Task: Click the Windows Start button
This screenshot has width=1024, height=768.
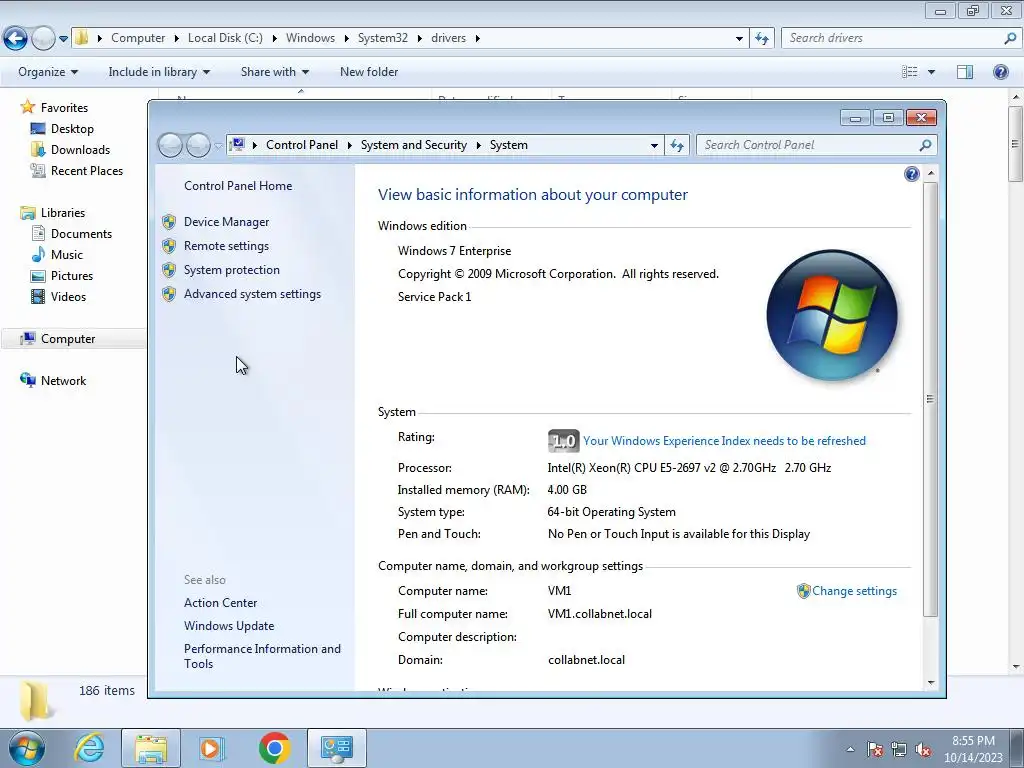Action: coord(27,748)
